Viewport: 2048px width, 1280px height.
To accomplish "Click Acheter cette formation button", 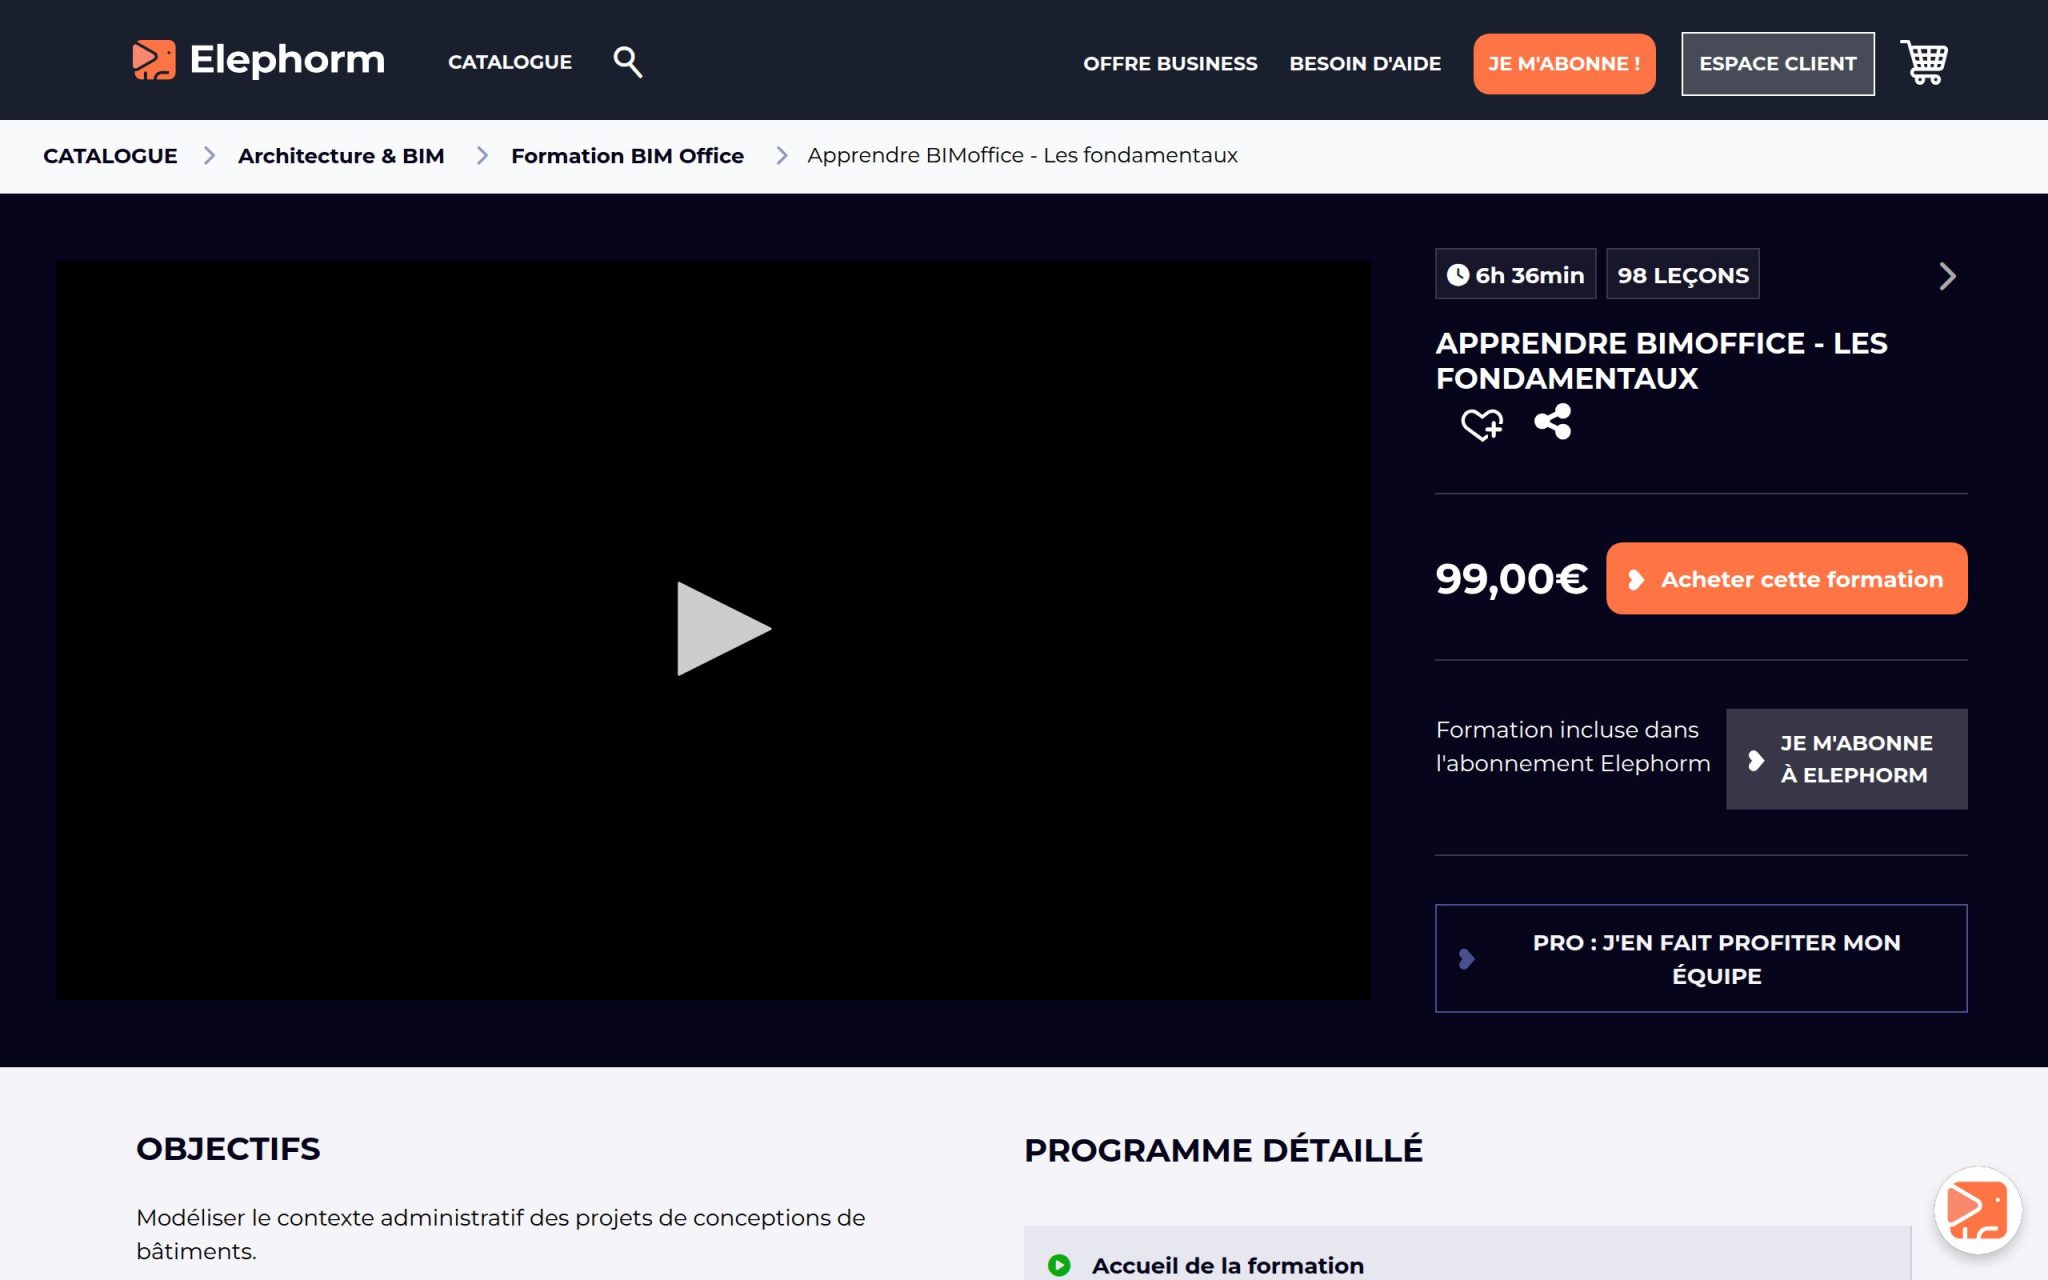I will [1786, 578].
